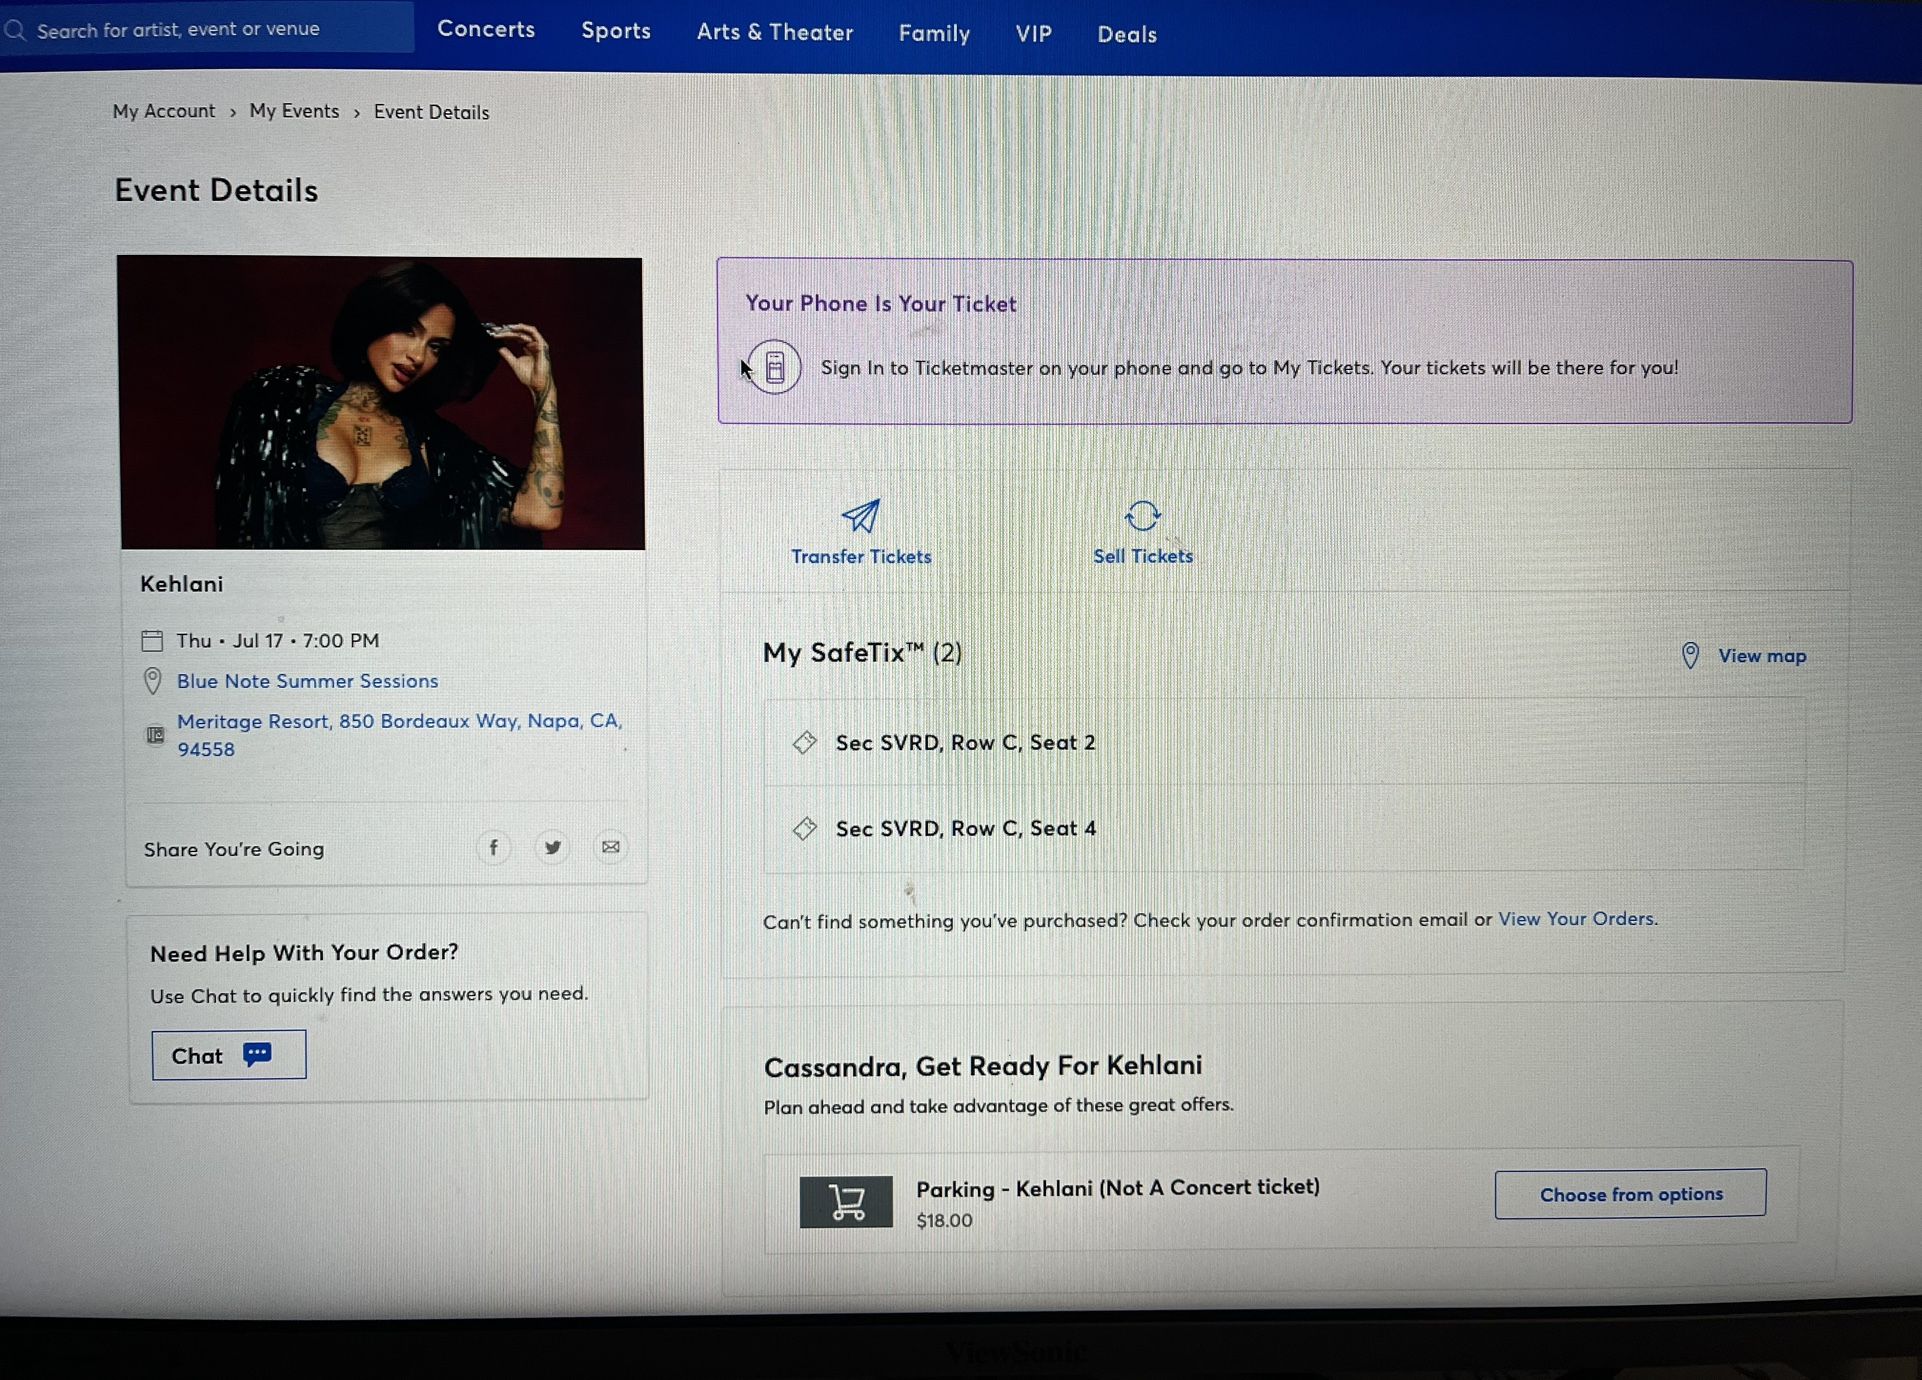Click the Transfer Tickets paper plane icon
1922x1380 pixels.
point(861,516)
